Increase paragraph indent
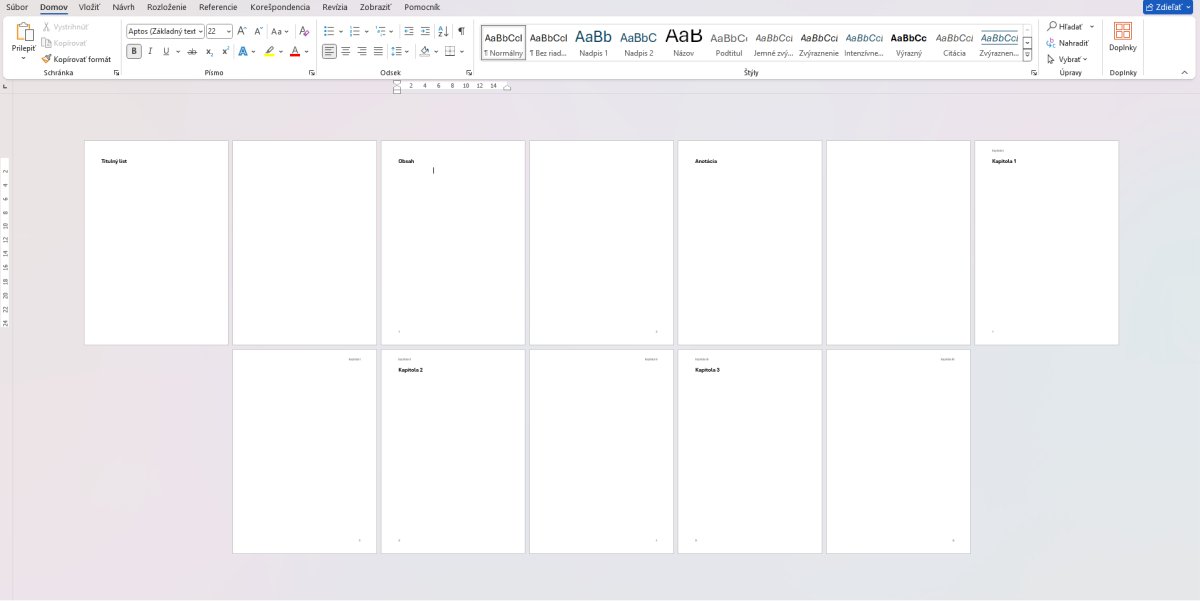The height and width of the screenshot is (601, 1200). pos(426,31)
